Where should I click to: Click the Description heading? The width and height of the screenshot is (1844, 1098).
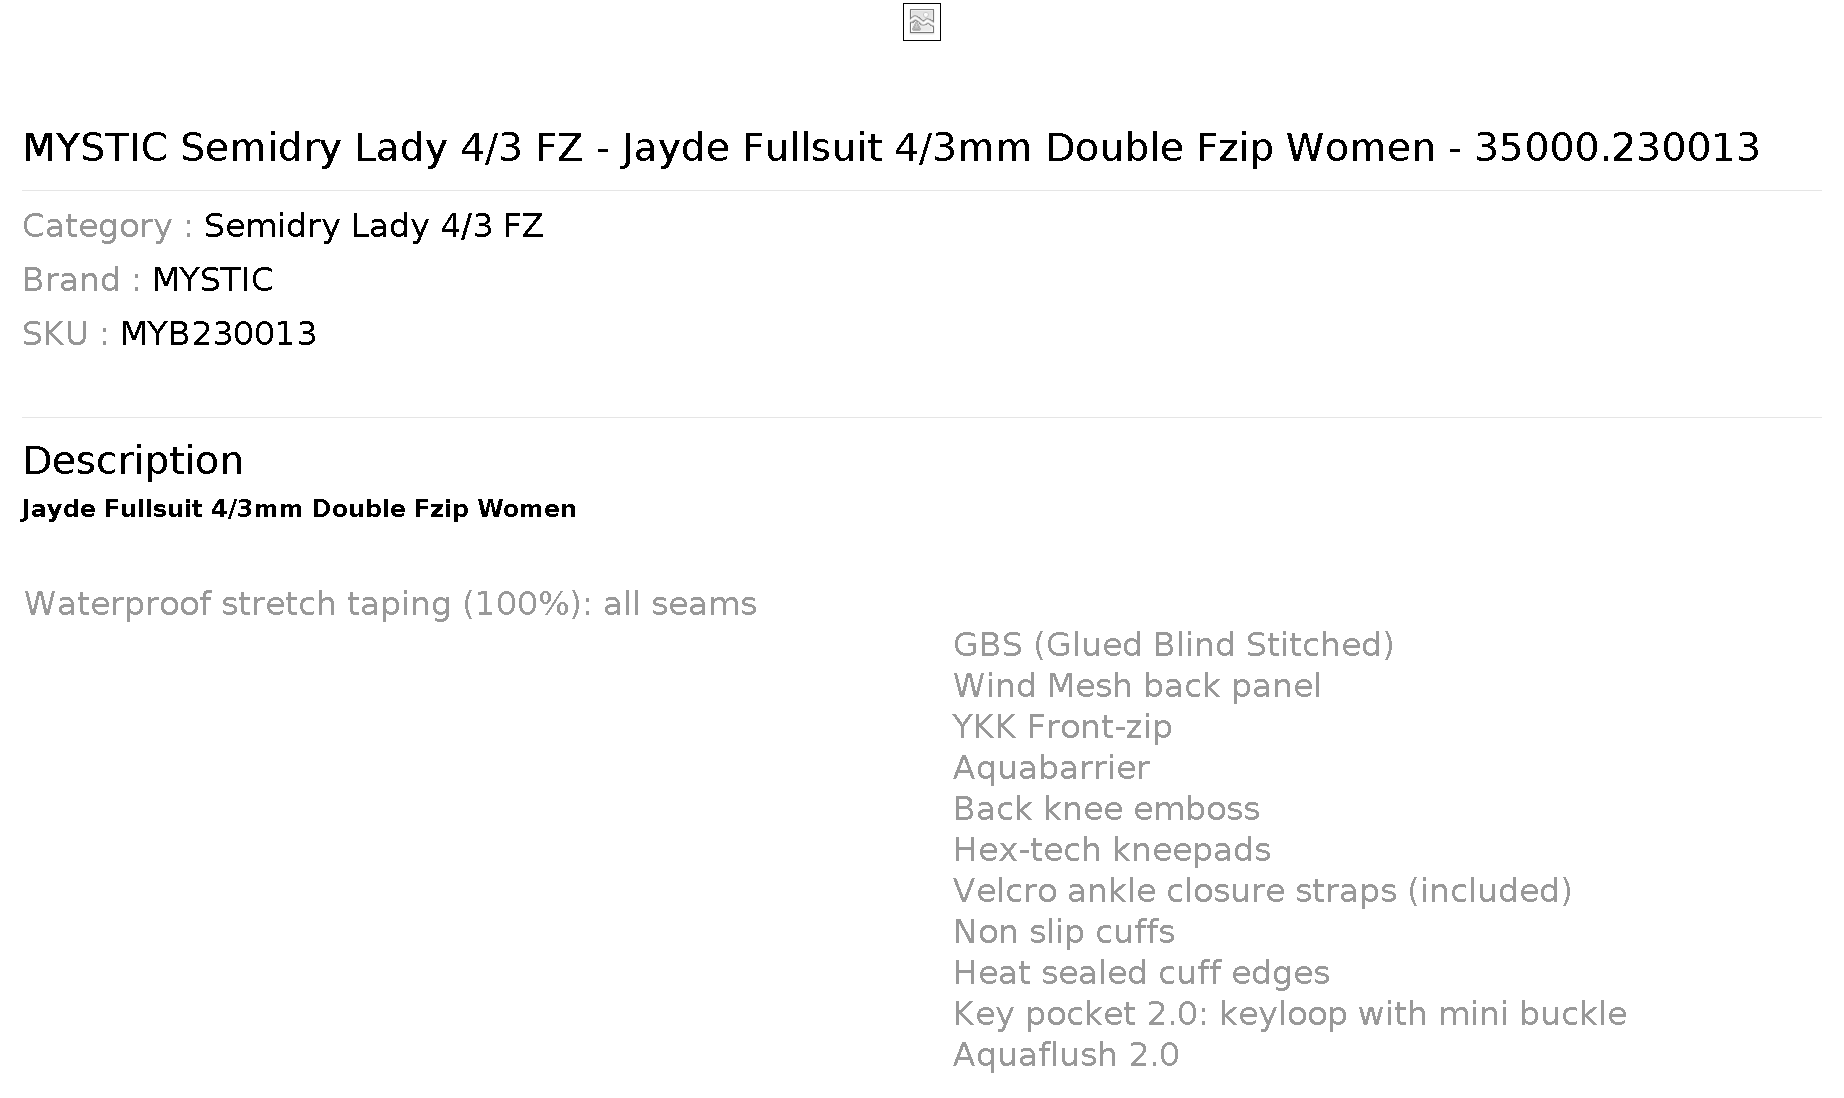(x=133, y=461)
